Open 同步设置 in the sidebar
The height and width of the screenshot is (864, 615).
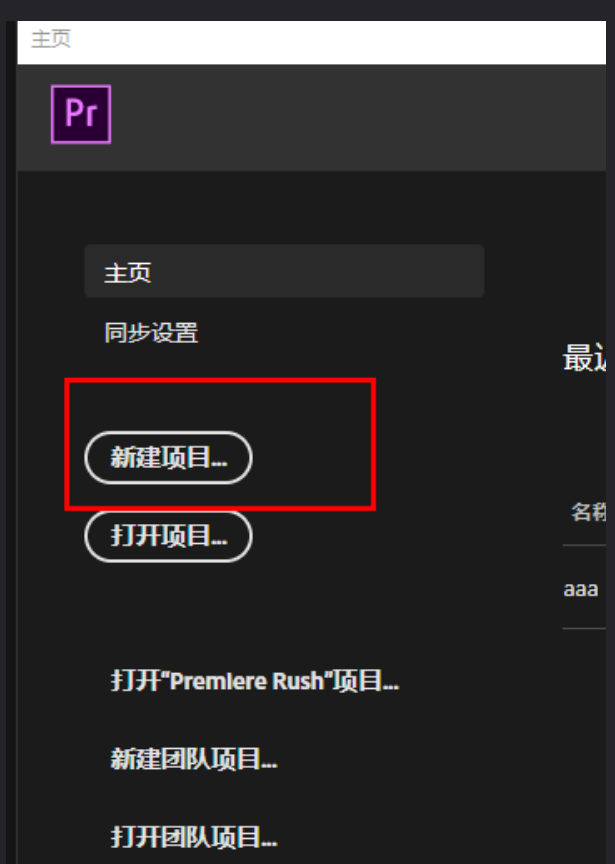coord(152,333)
